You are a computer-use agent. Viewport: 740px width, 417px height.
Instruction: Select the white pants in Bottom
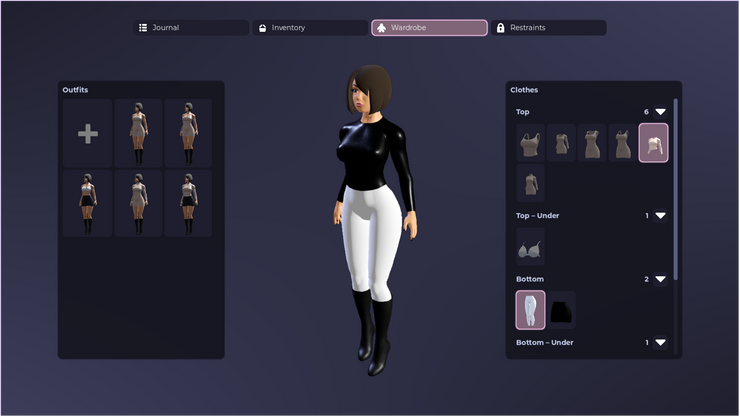530,310
